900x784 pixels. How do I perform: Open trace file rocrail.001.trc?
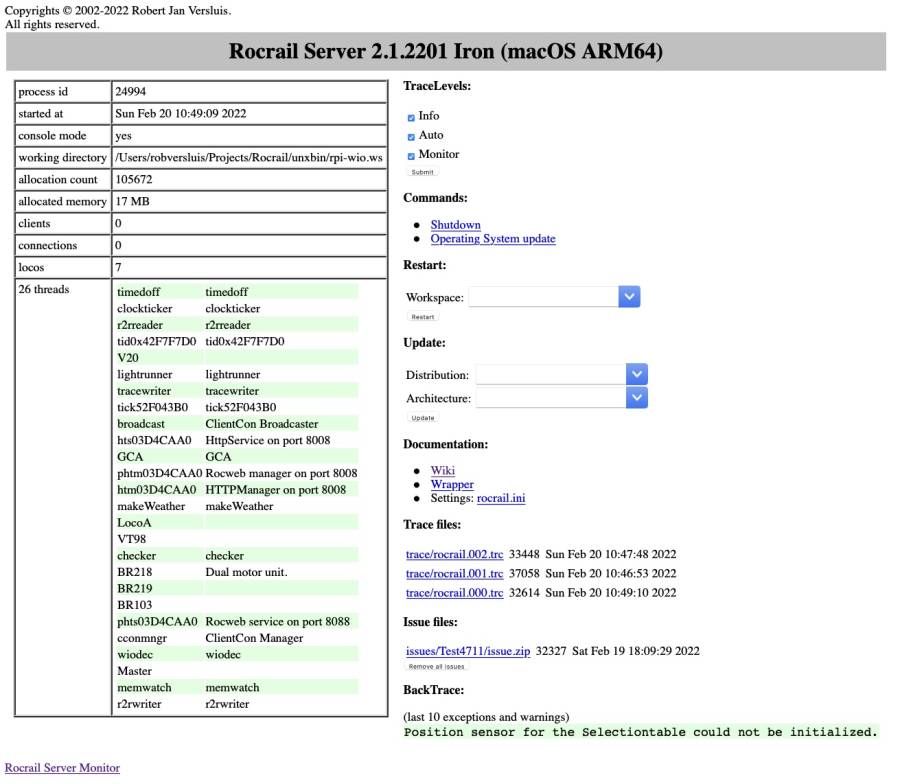click(454, 573)
